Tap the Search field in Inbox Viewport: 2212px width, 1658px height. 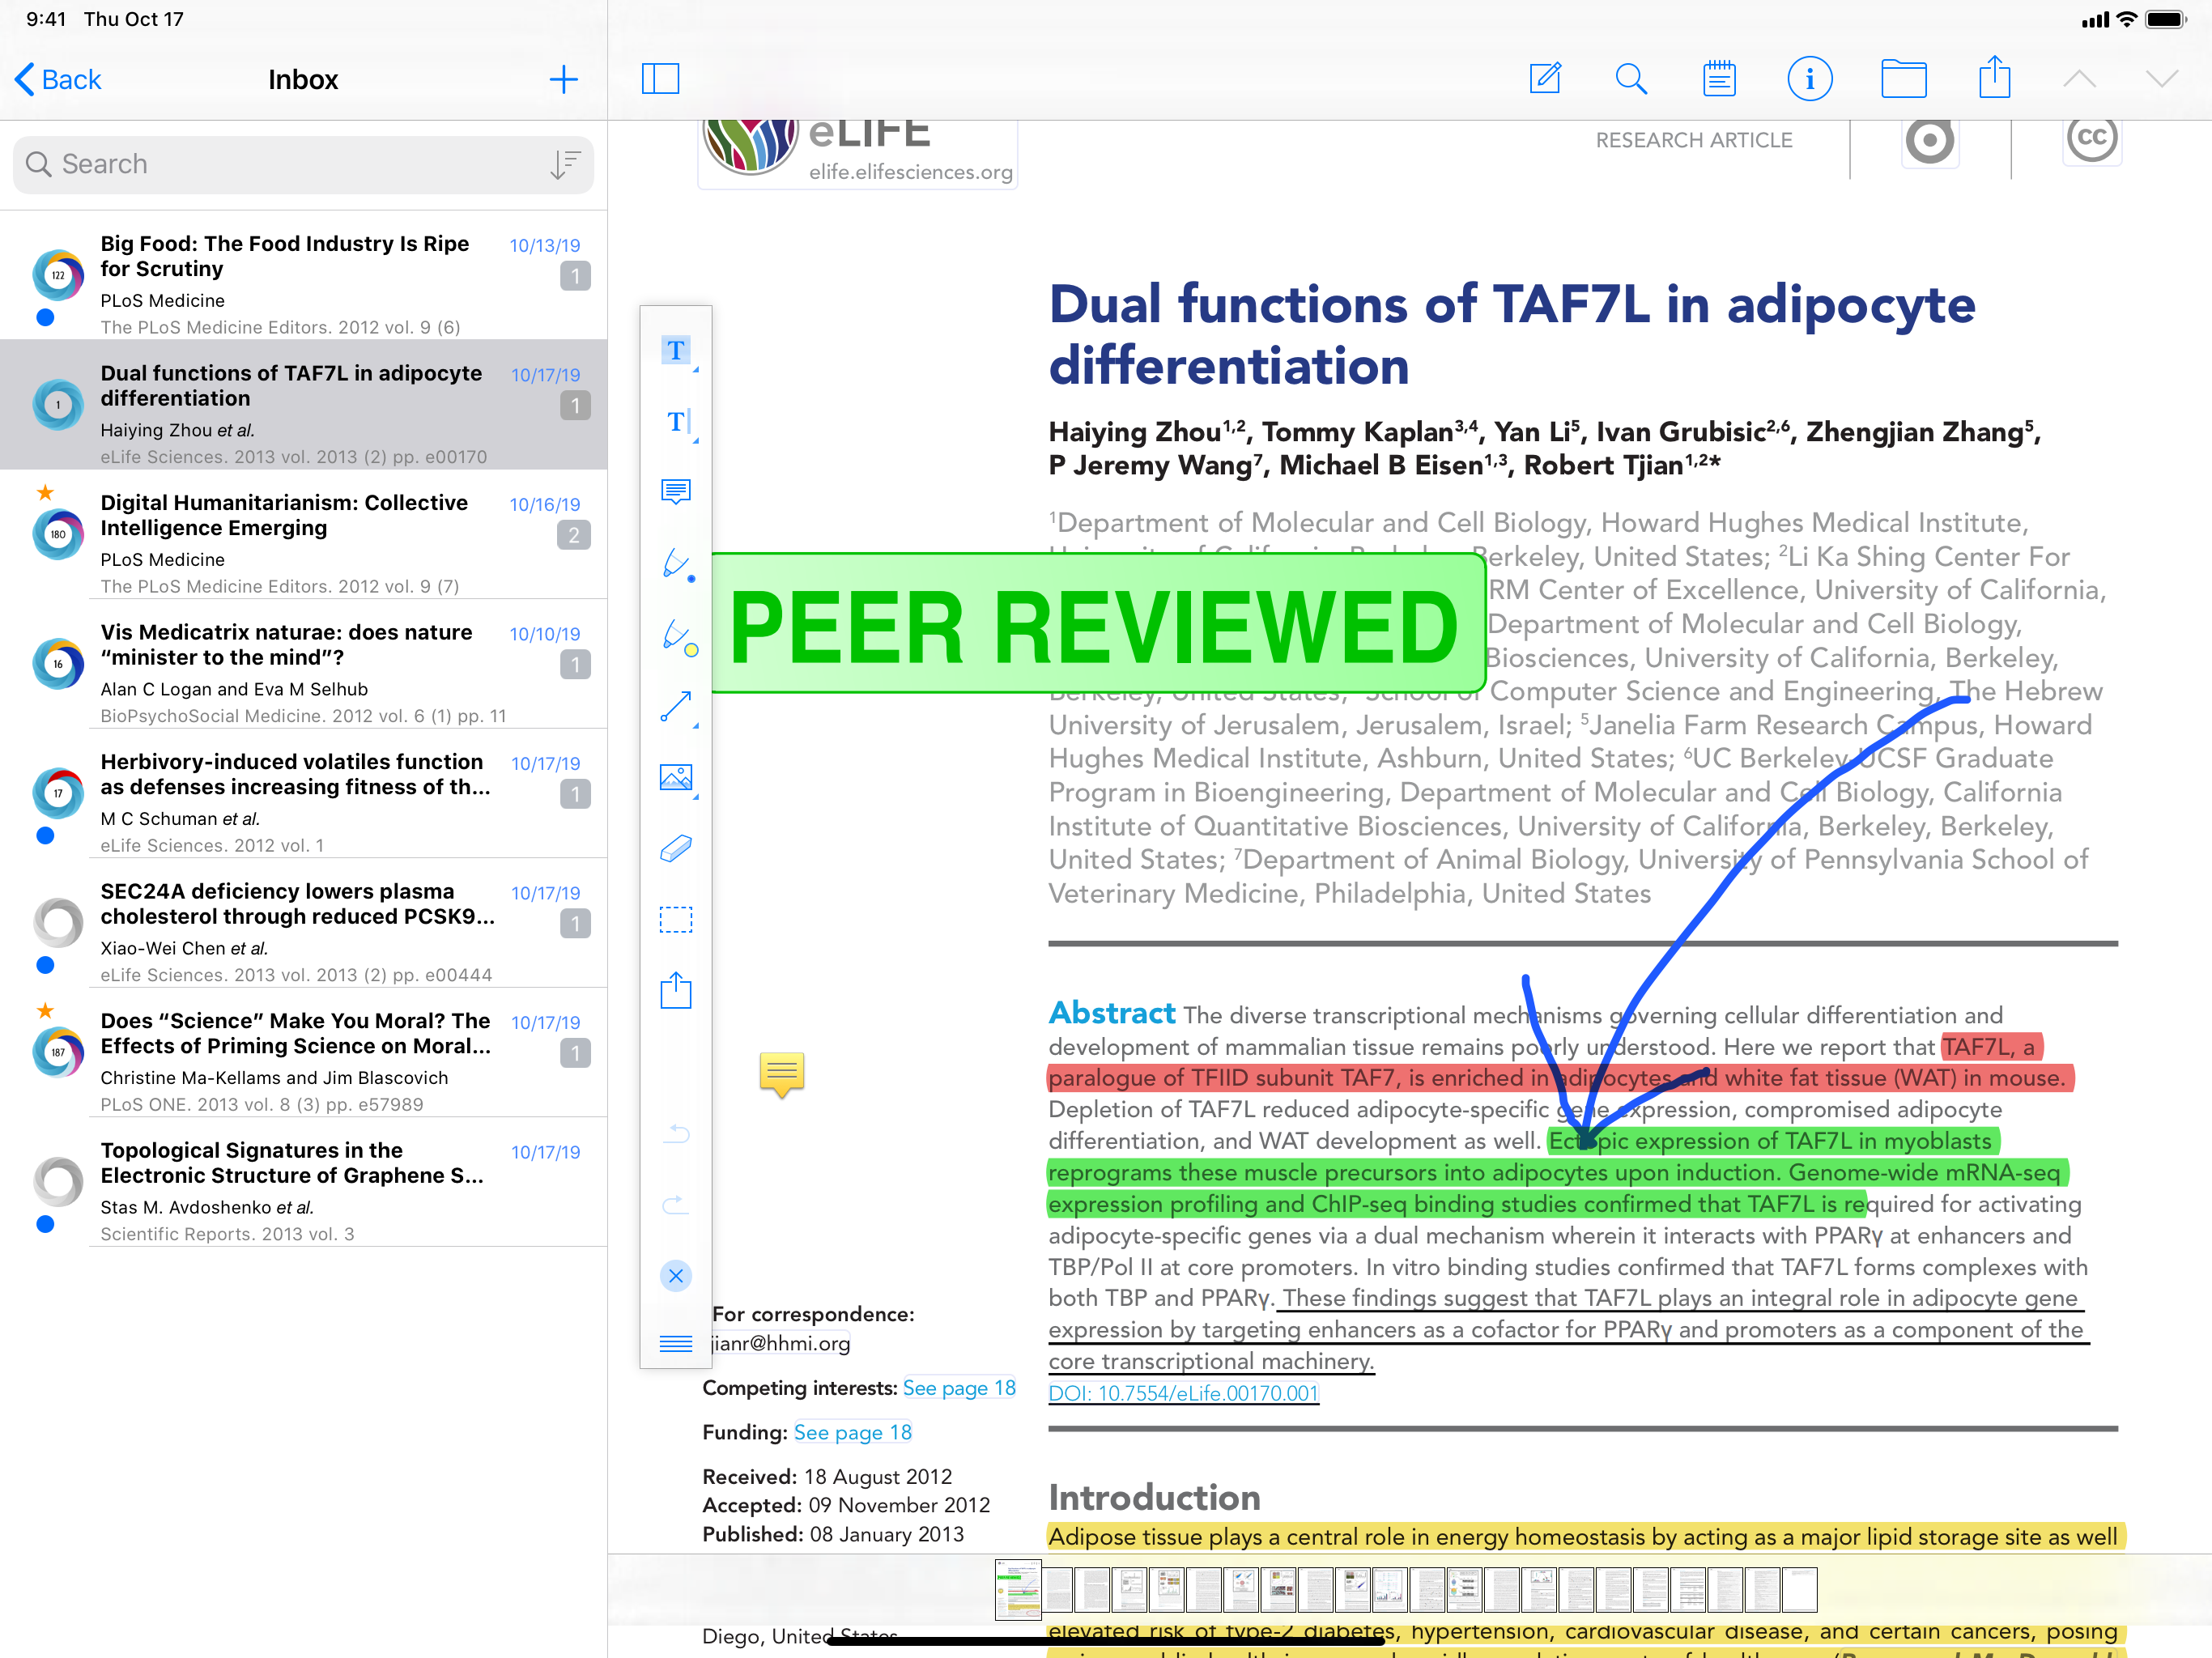point(303,164)
